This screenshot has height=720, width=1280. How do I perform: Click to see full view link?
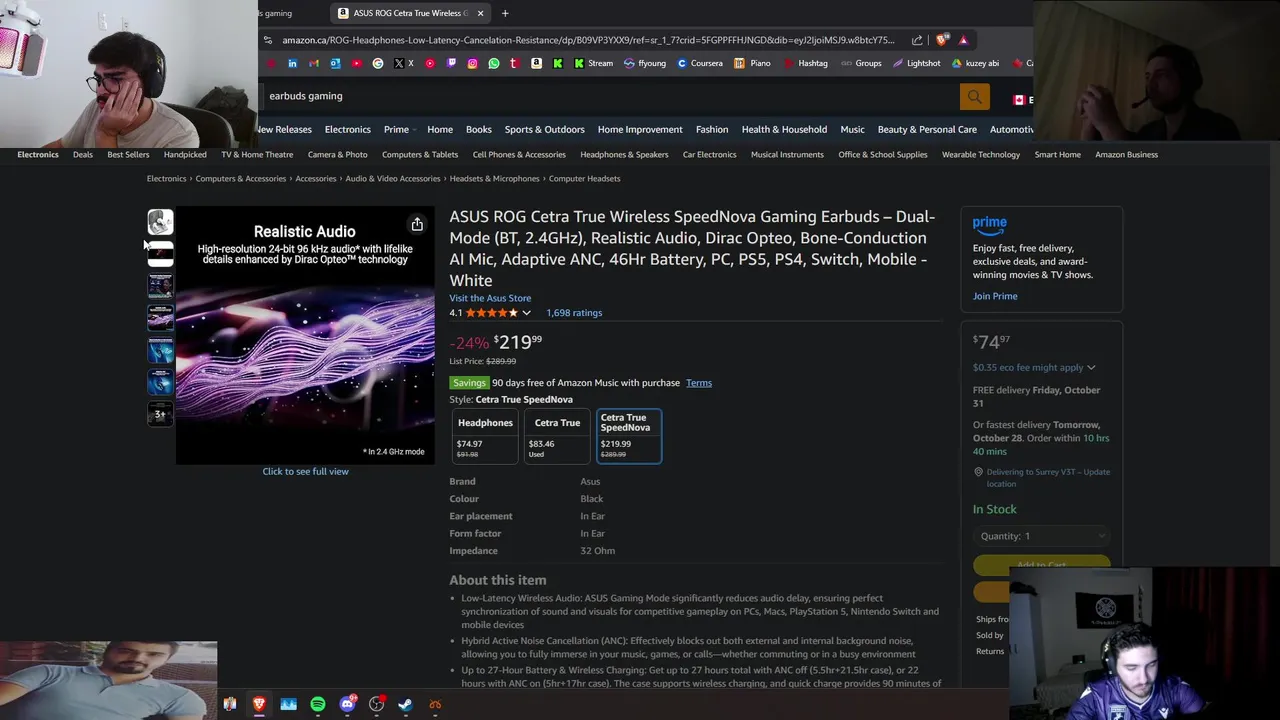click(305, 471)
